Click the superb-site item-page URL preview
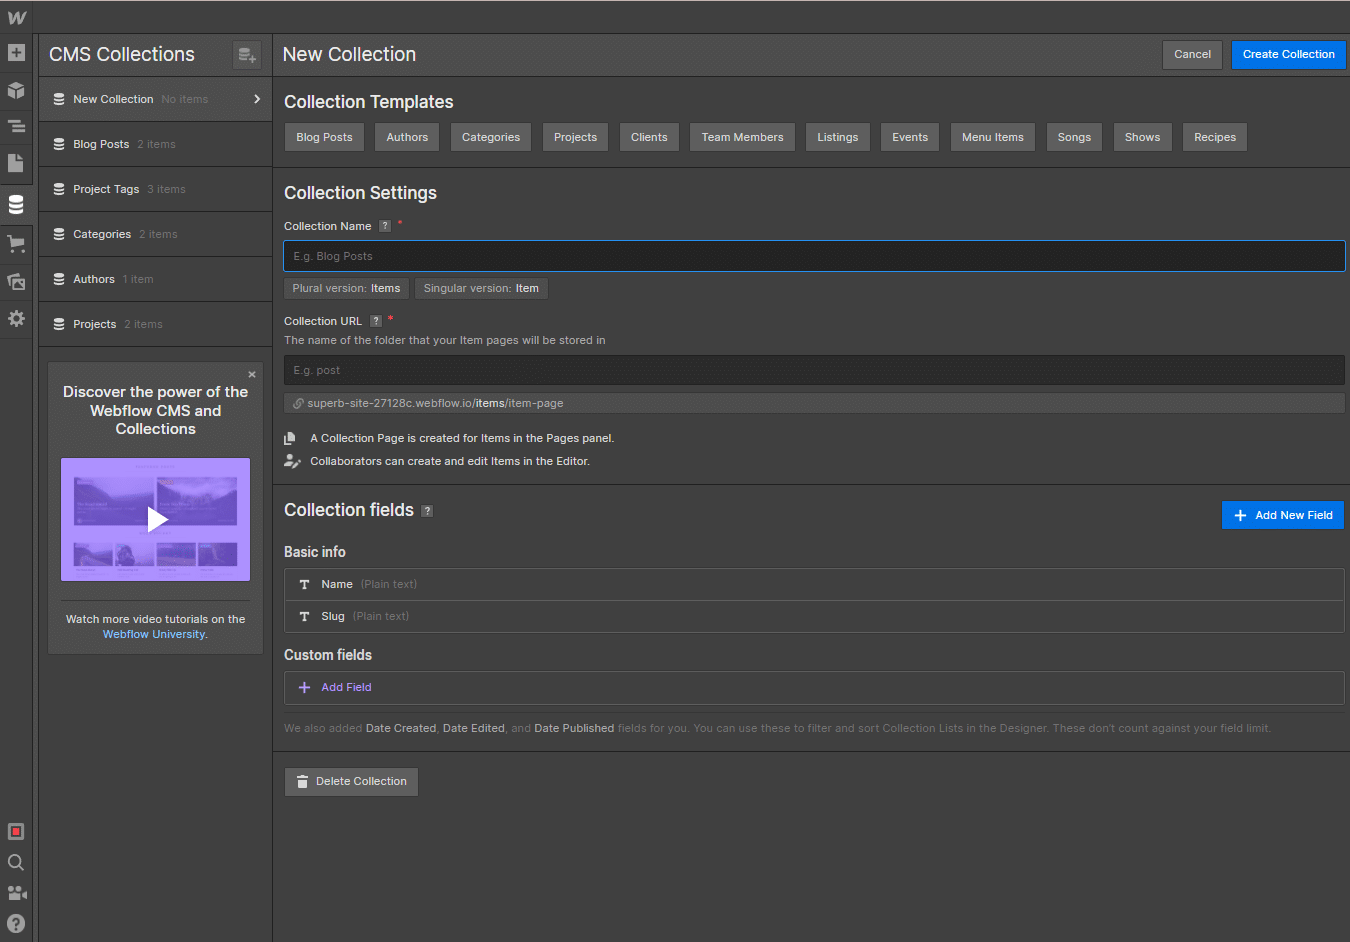The height and width of the screenshot is (942, 1350). 814,403
